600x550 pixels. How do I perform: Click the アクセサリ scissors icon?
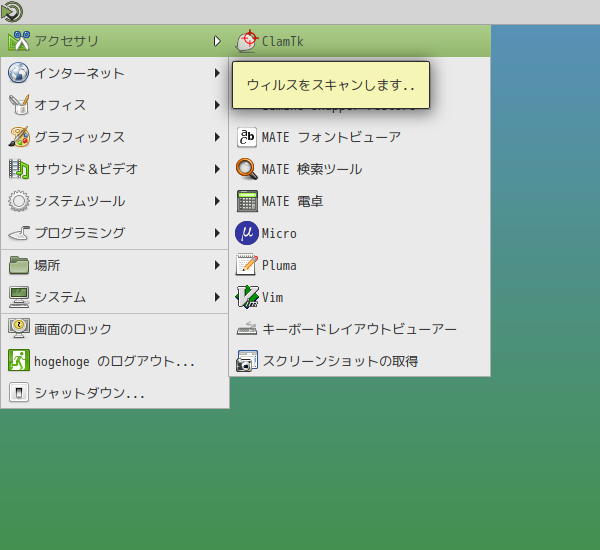point(18,41)
